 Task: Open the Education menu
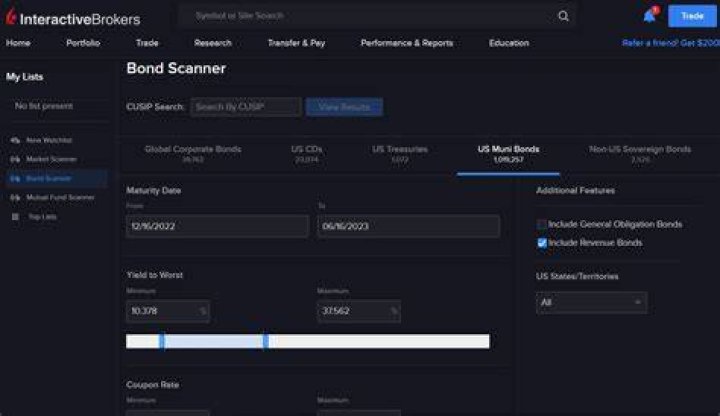click(x=509, y=43)
